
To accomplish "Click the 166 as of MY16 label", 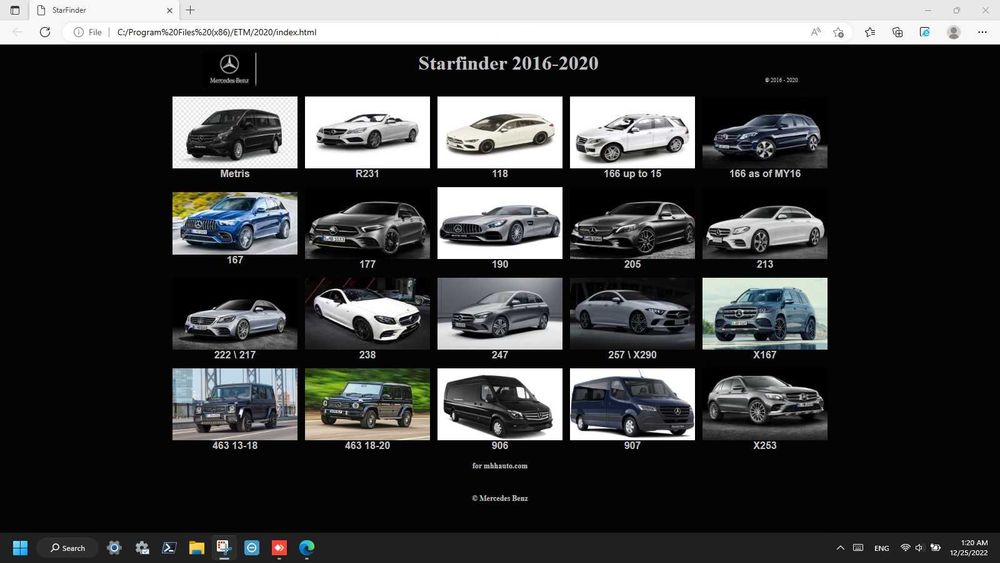I will (765, 173).
